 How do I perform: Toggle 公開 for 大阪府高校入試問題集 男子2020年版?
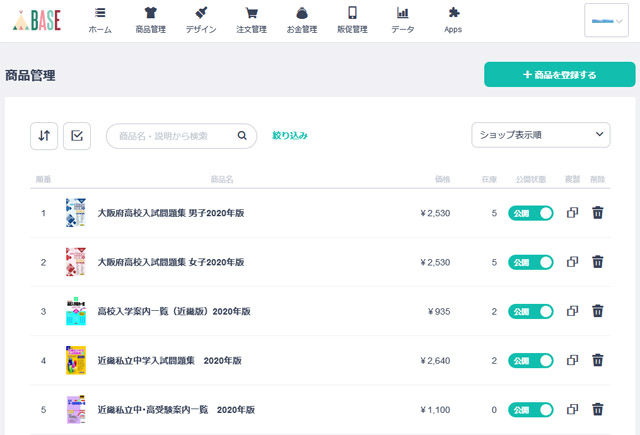pos(531,213)
